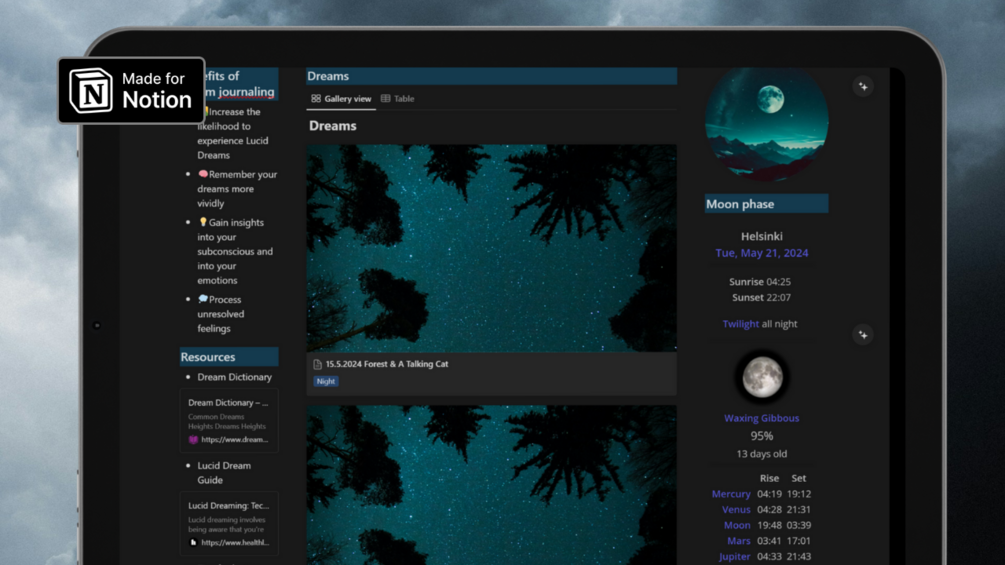Screen dimensions: 1005x565
Task: Switch to the Gallery view tab
Action: pyautogui.click(x=341, y=99)
